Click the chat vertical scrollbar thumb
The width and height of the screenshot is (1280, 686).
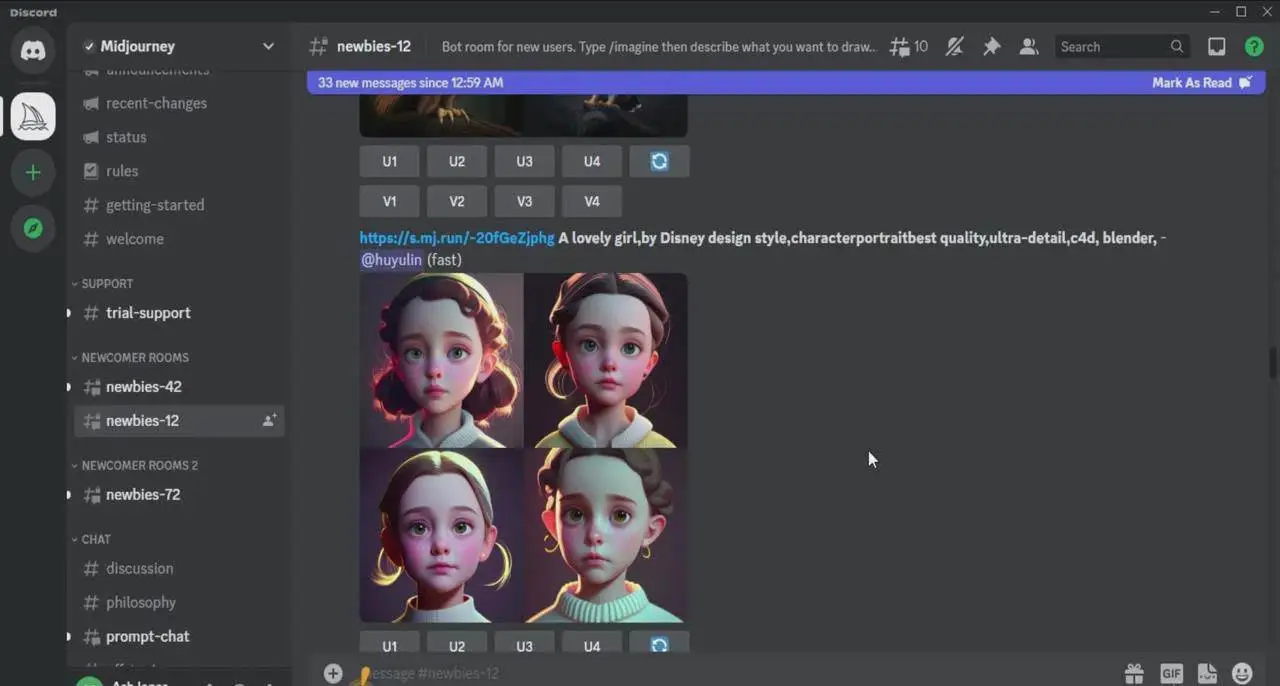point(1273,362)
